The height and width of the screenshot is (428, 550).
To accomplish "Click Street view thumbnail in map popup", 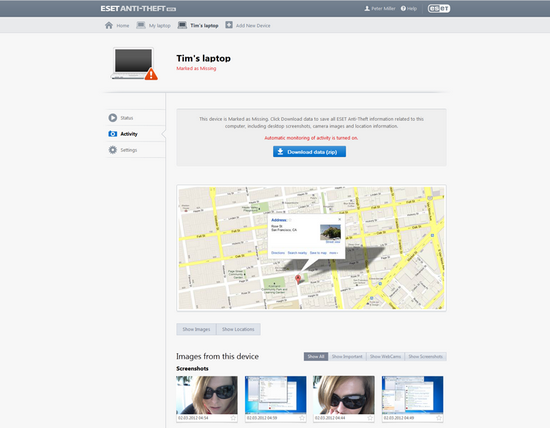I will [x=330, y=232].
